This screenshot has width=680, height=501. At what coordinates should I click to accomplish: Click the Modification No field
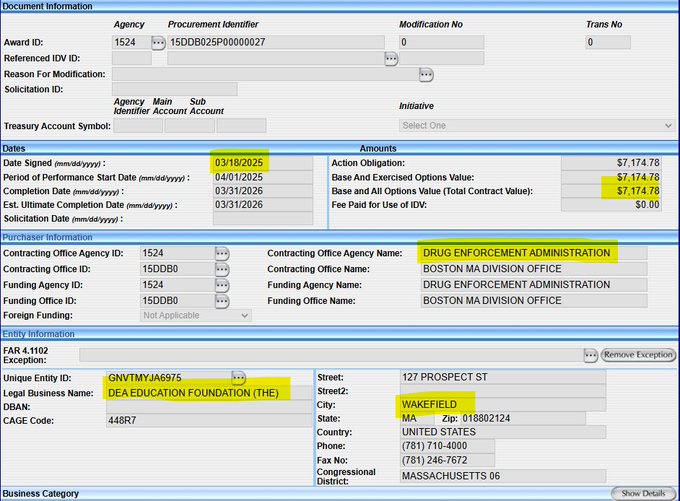pyautogui.click(x=441, y=43)
